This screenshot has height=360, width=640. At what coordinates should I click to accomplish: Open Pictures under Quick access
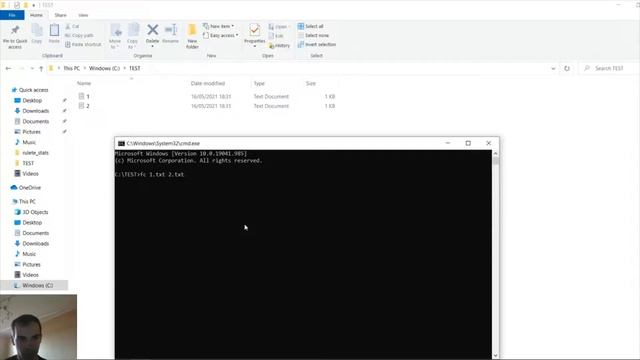(31, 132)
